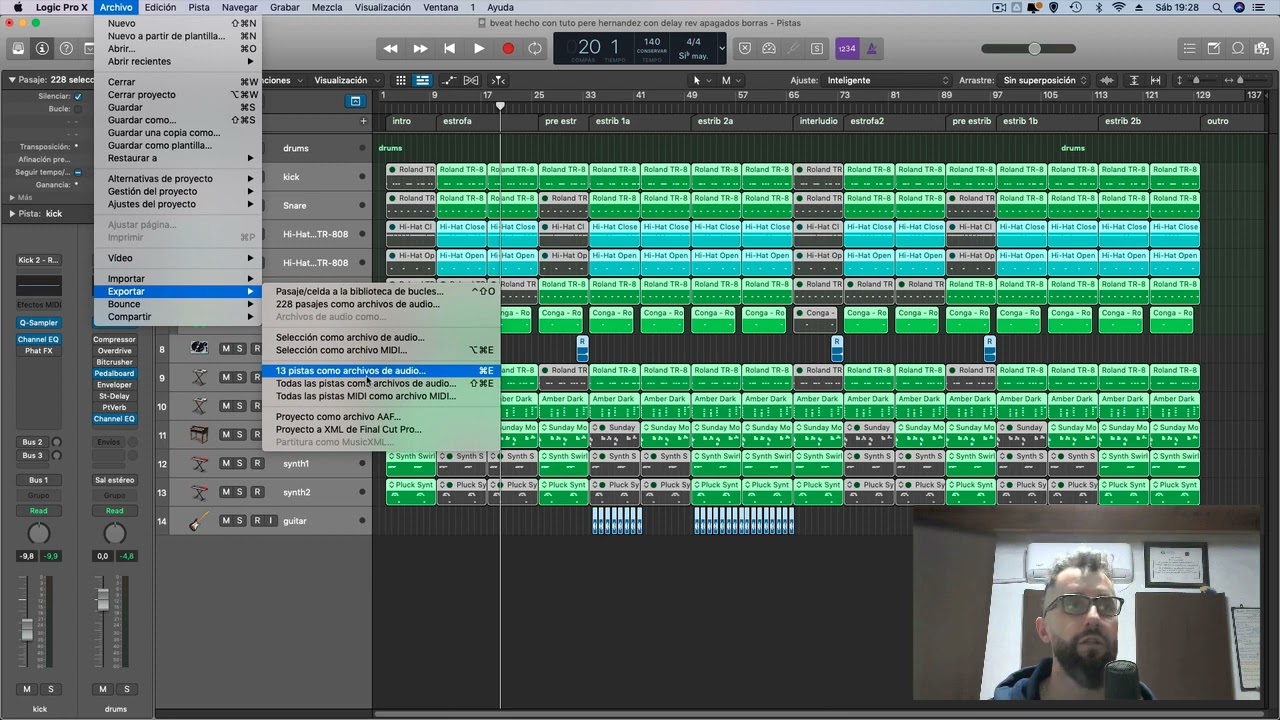1280x720 pixels.
Task: Click the Catch playhead icon
Action: 498,80
